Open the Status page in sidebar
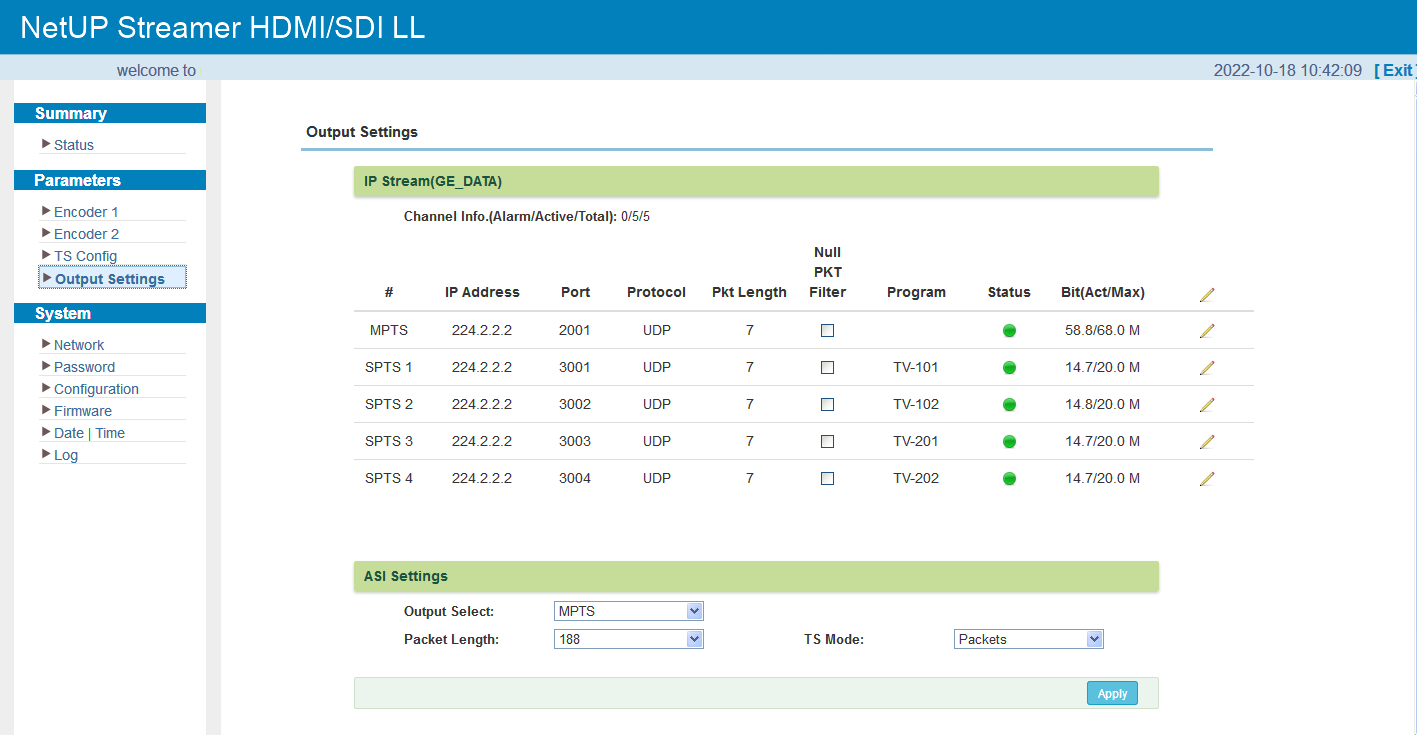This screenshot has width=1417, height=735. (74, 145)
